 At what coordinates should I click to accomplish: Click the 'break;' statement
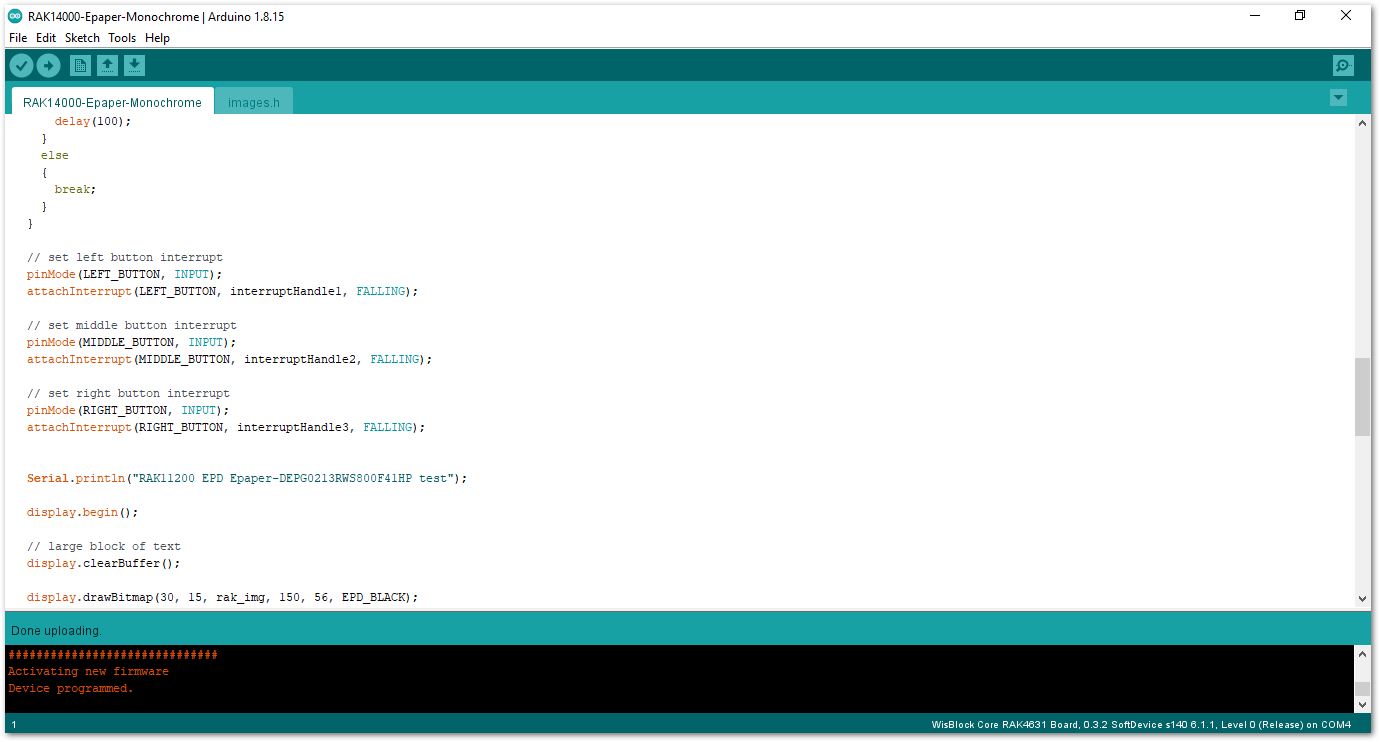point(75,189)
